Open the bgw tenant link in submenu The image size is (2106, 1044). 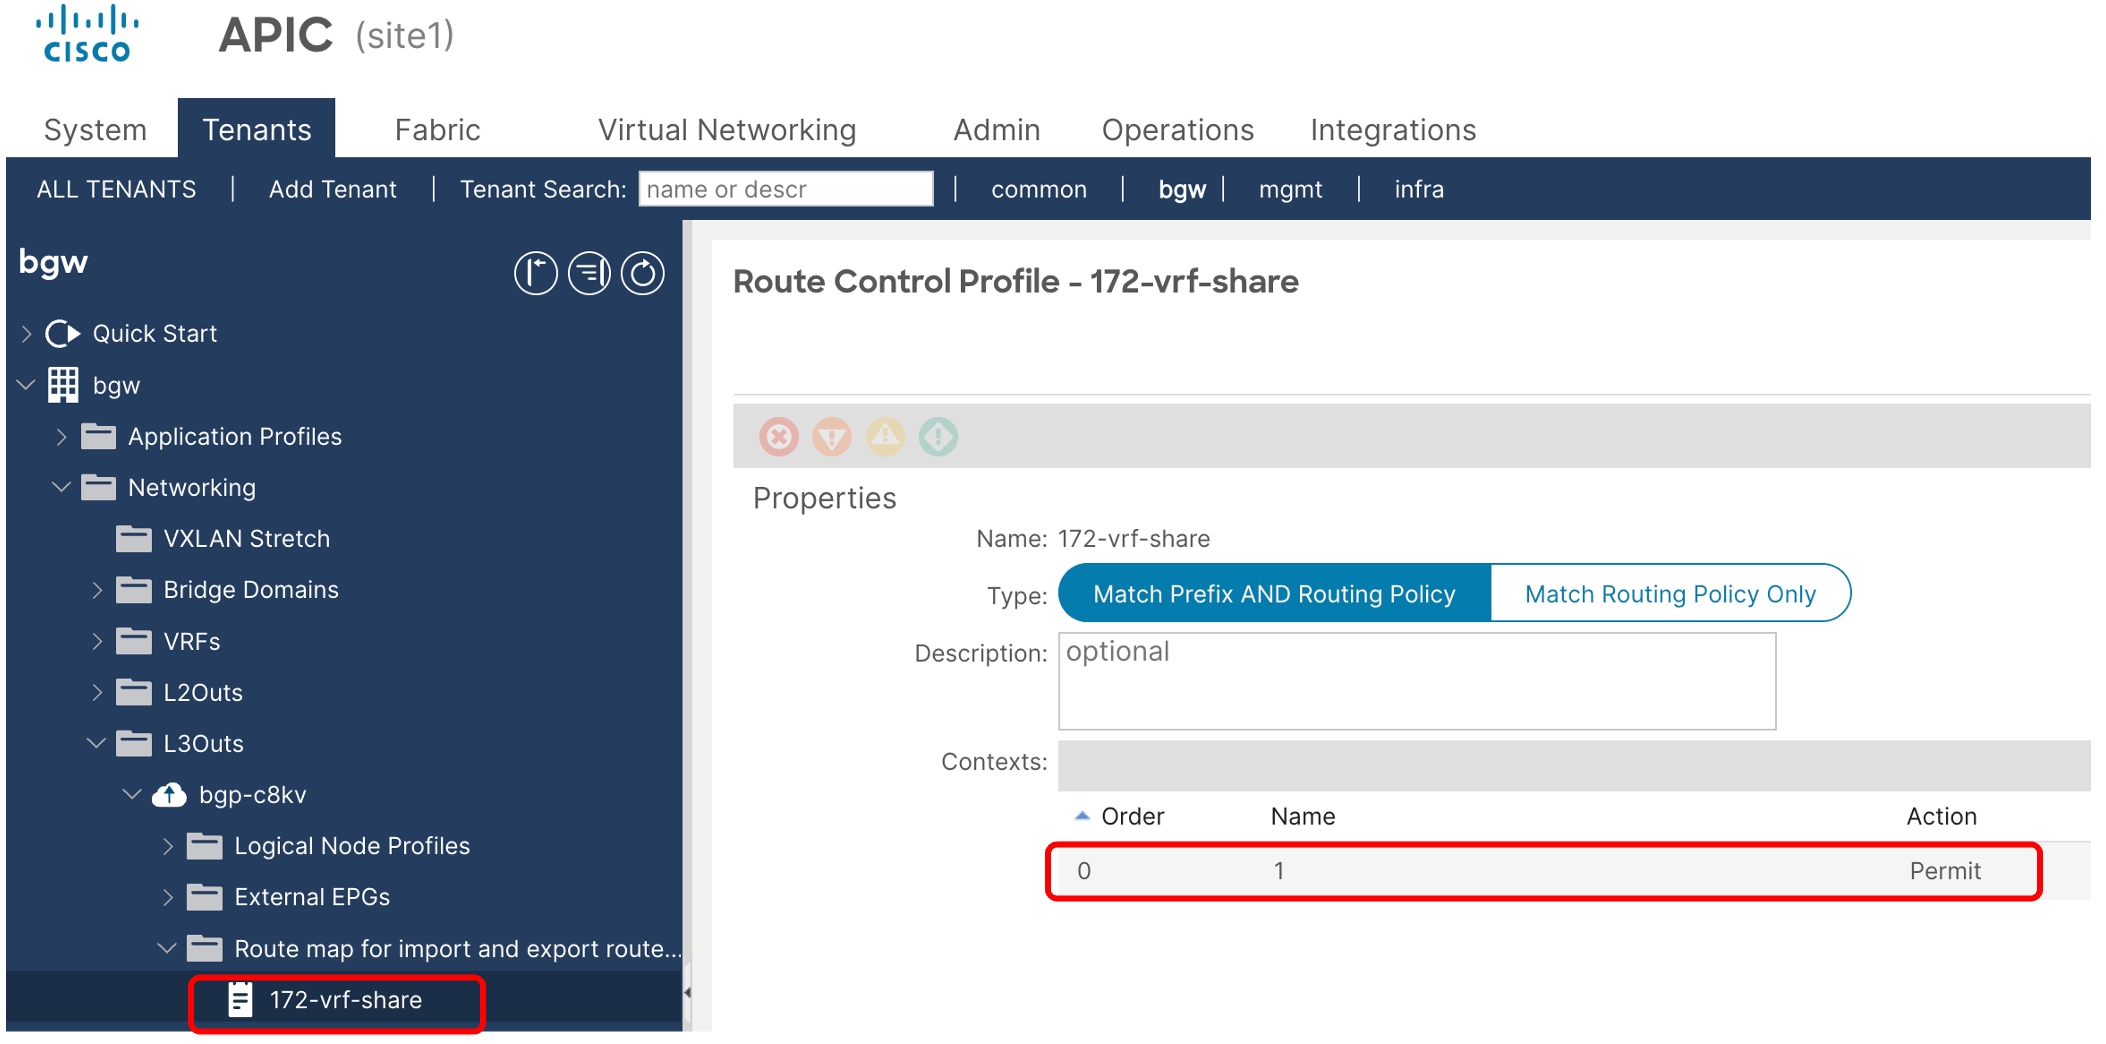point(1182,189)
